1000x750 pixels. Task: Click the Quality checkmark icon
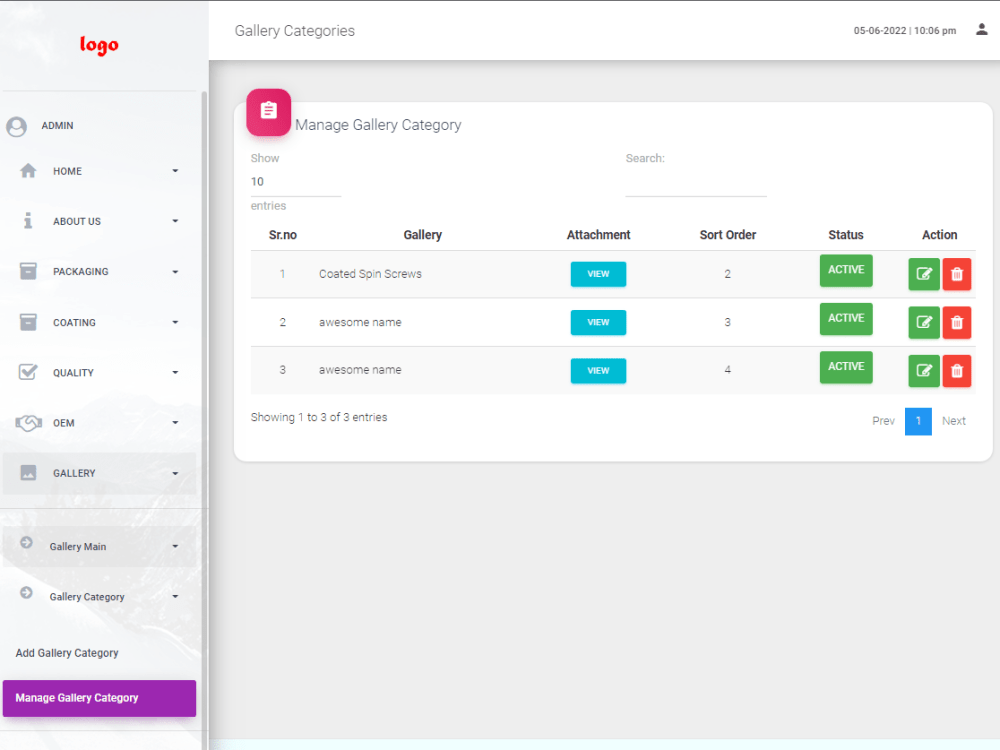point(28,372)
